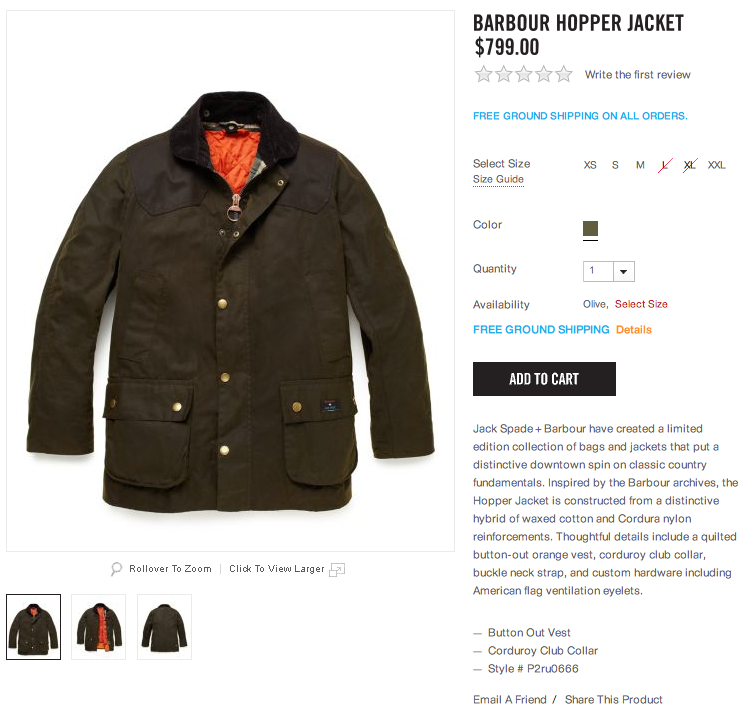This screenshot has width=743, height=728.
Task: Click main jacket image to view larger
Action: pyautogui.click(x=230, y=281)
